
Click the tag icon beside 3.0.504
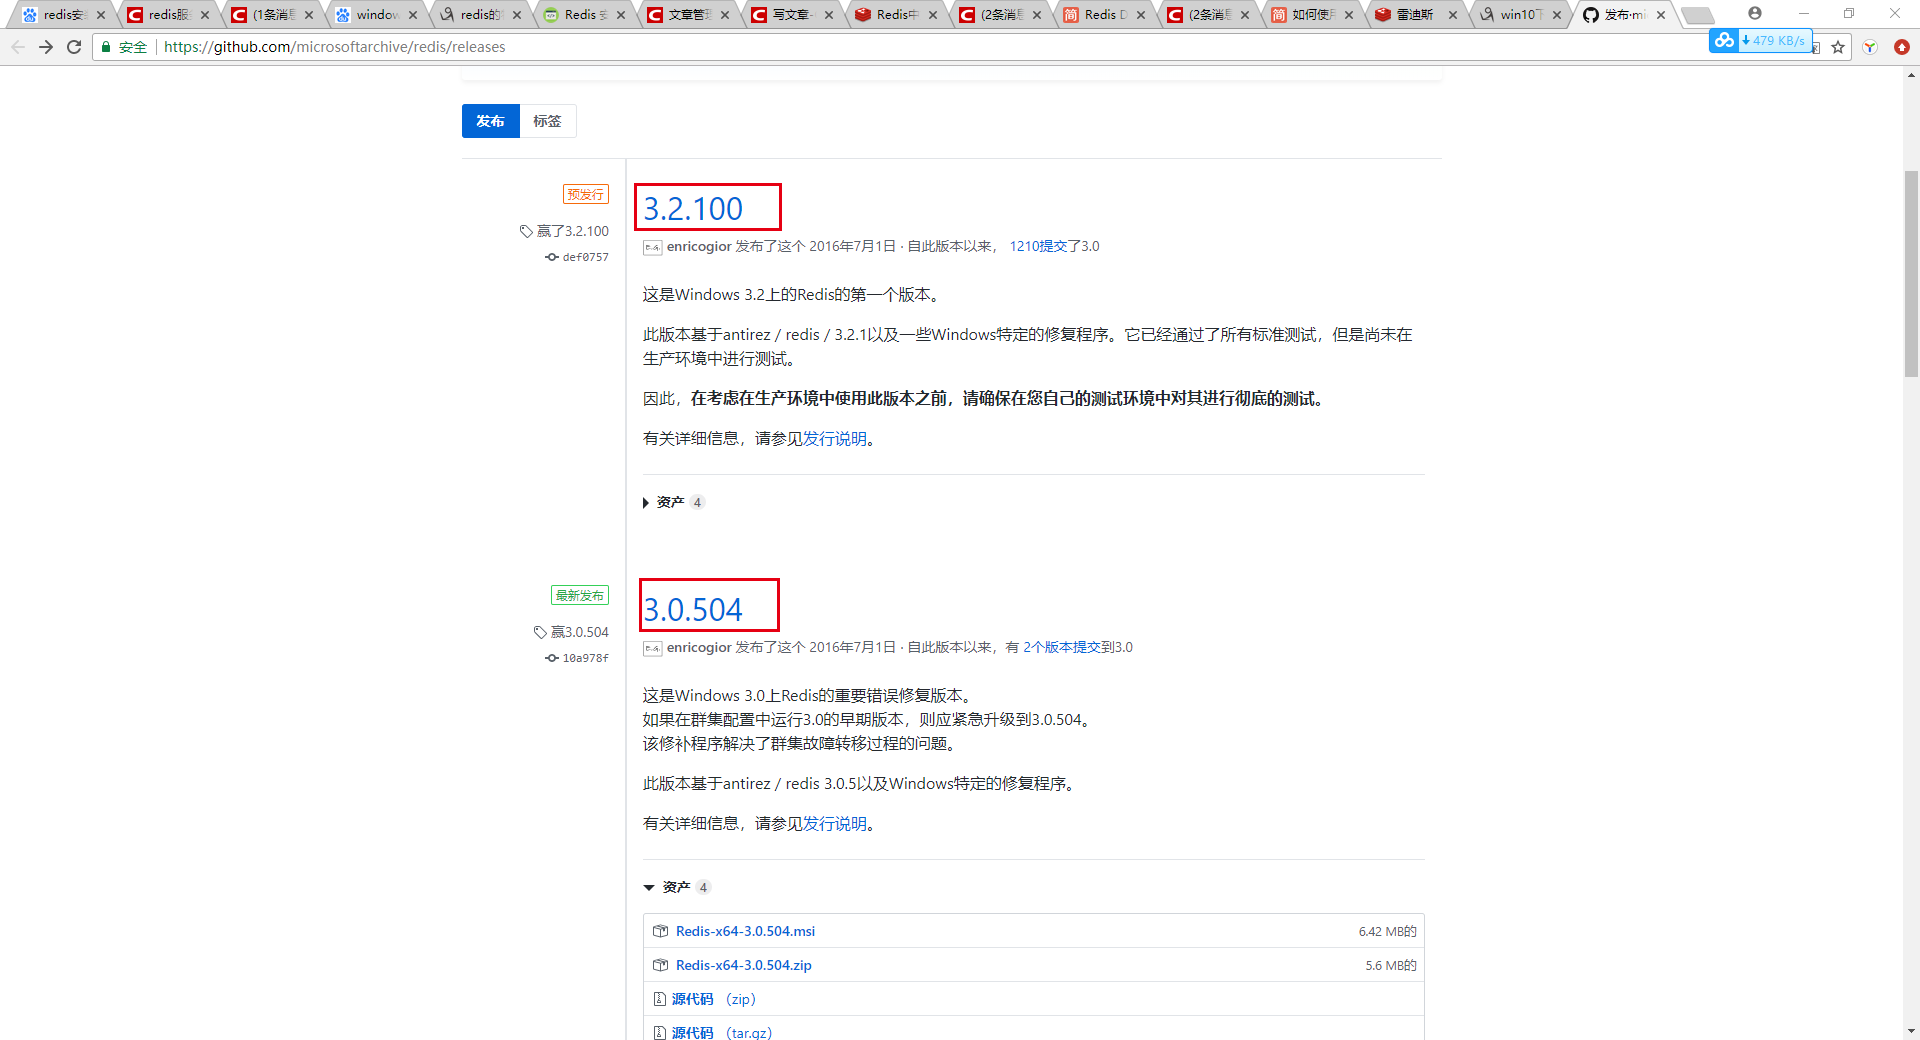(x=540, y=632)
